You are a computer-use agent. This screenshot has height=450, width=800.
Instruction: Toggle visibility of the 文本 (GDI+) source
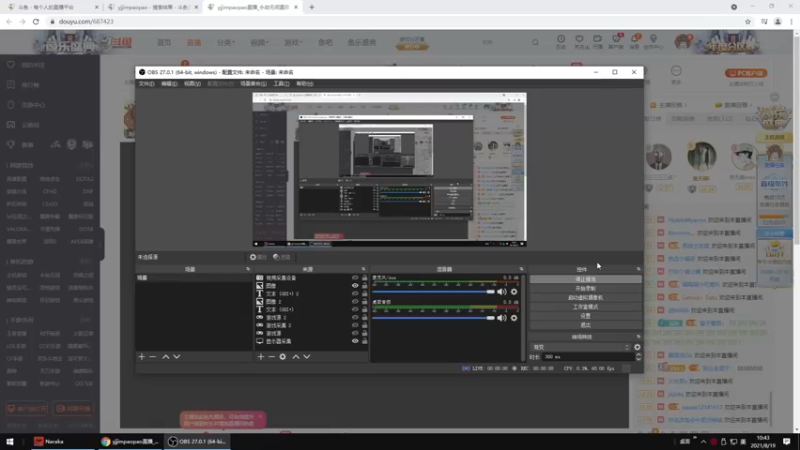click(x=355, y=309)
